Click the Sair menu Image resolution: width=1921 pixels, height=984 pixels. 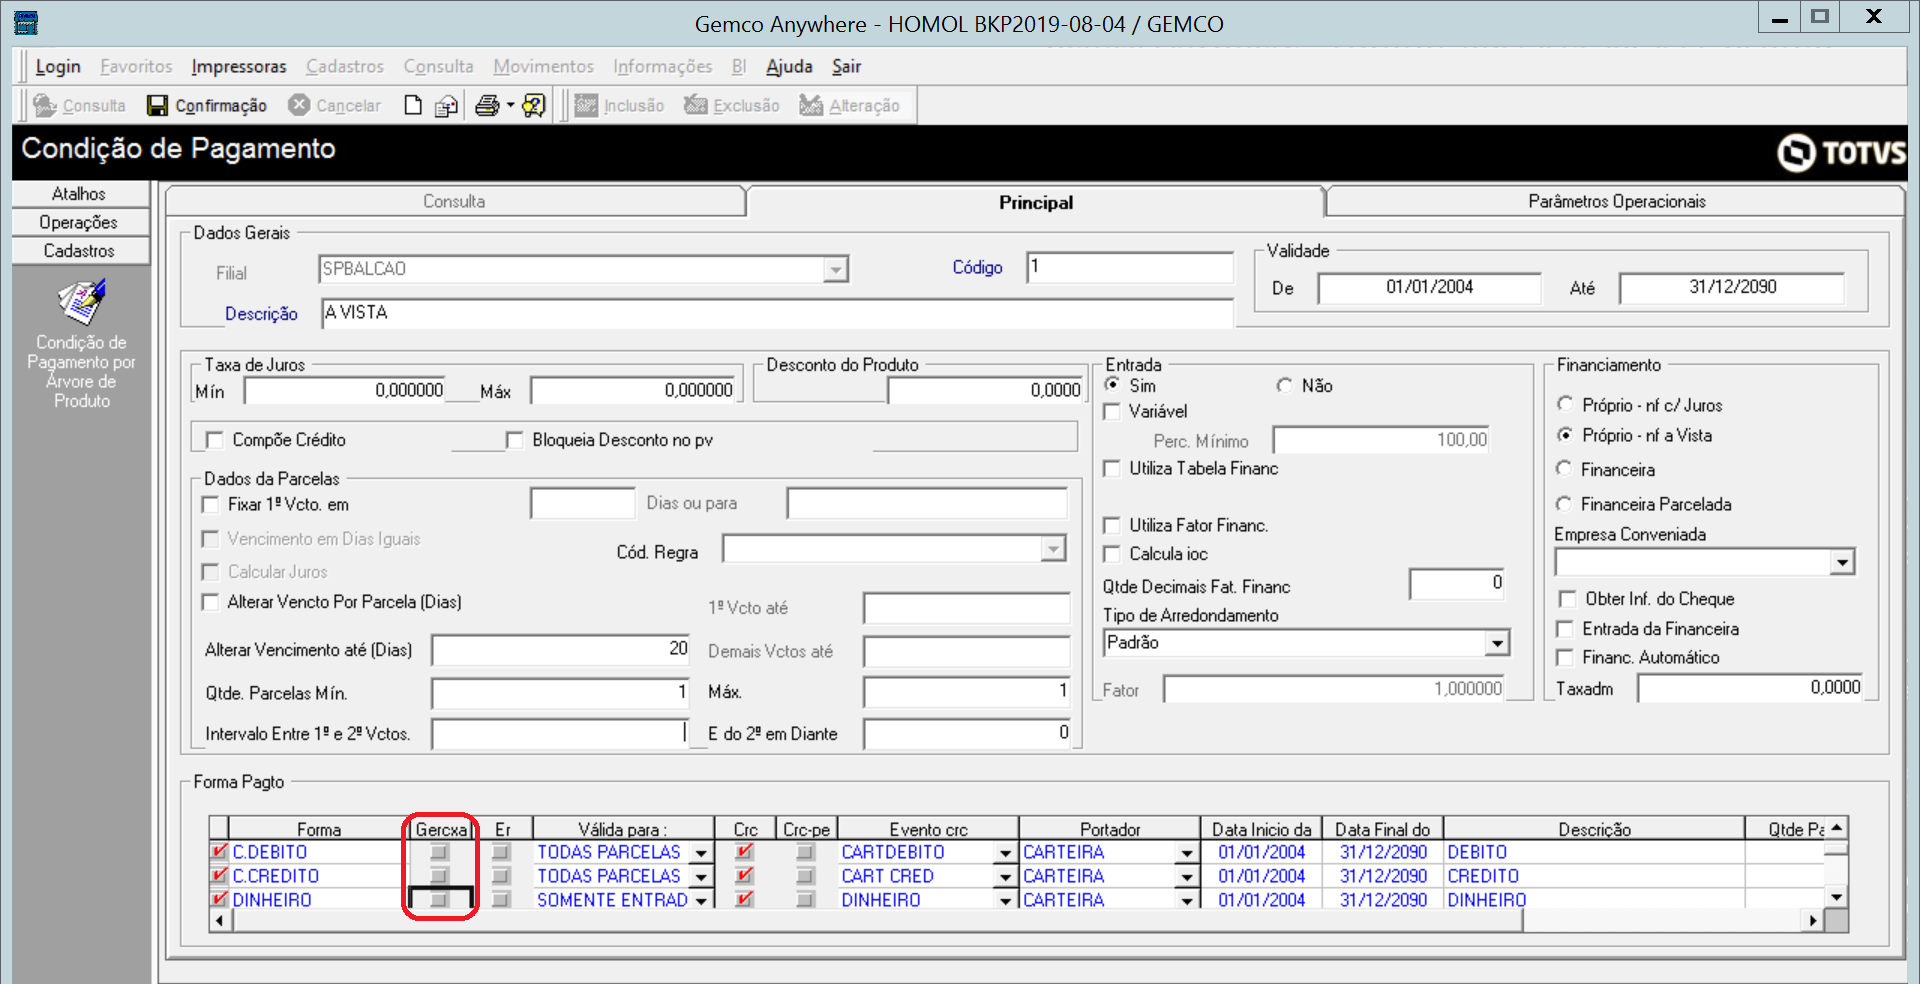tap(846, 66)
